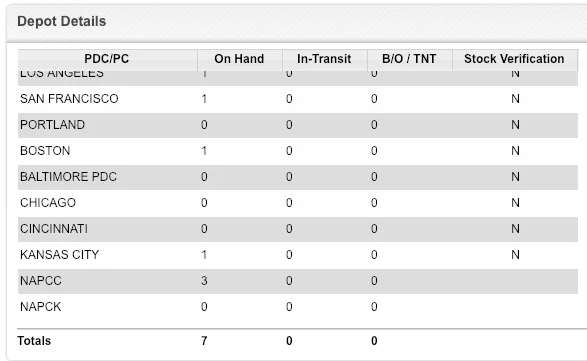587x361 pixels.
Task: Click the B/O / TNT column header
Action: point(410,59)
